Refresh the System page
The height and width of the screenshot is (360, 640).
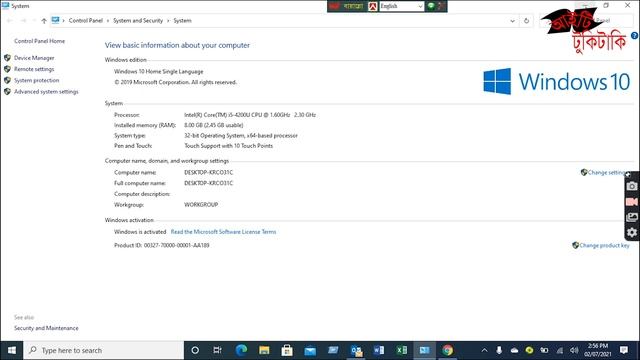(527, 21)
